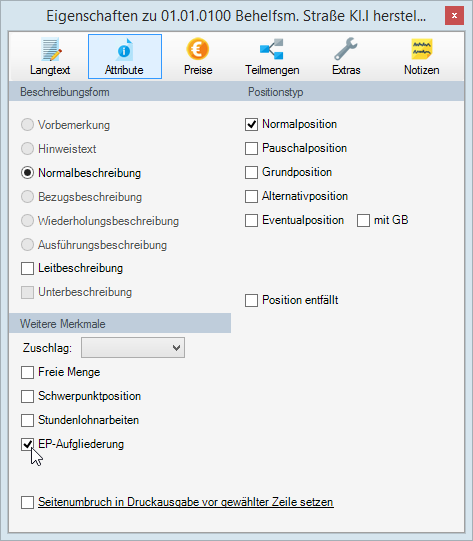Select the Attribute info icon tab
This screenshot has height=541, width=473.
(x=125, y=57)
